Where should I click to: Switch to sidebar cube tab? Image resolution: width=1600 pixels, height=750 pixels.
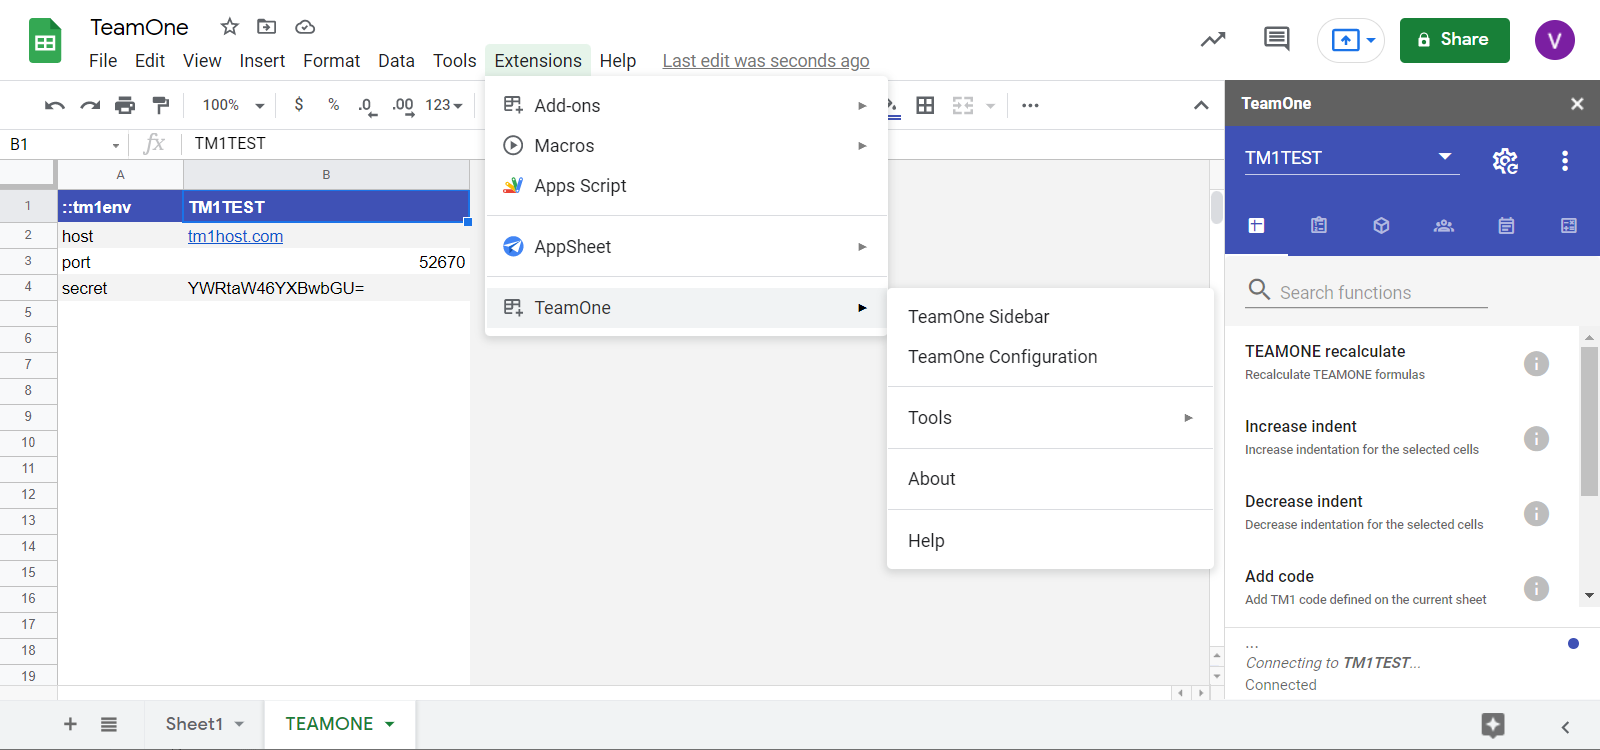(1381, 225)
